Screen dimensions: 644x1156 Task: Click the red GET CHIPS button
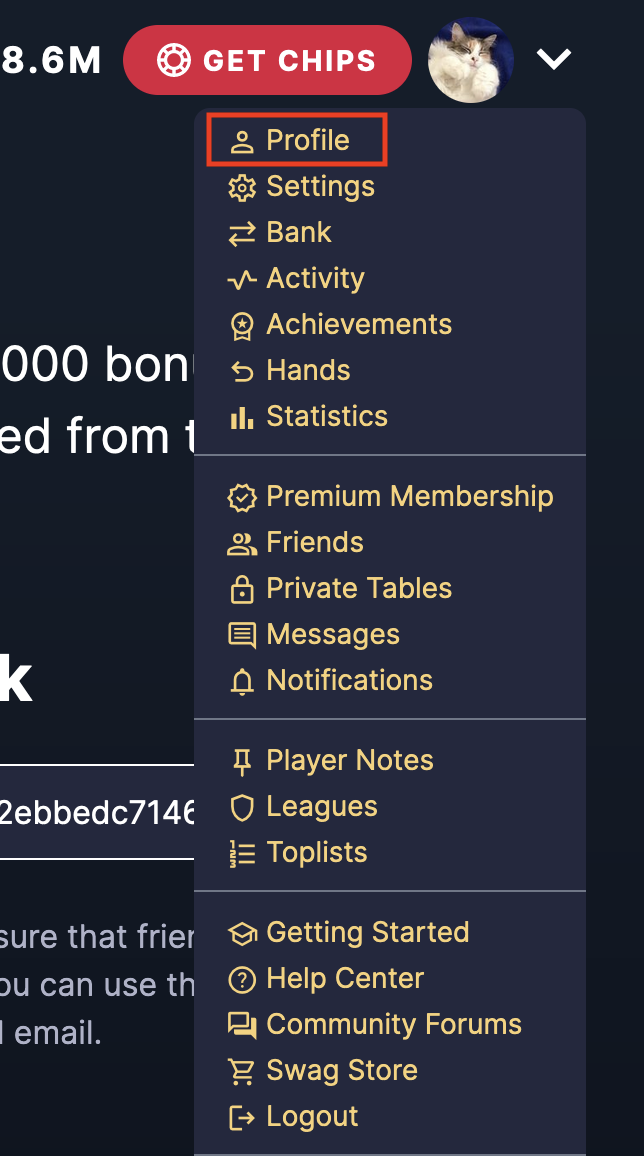tap(267, 60)
